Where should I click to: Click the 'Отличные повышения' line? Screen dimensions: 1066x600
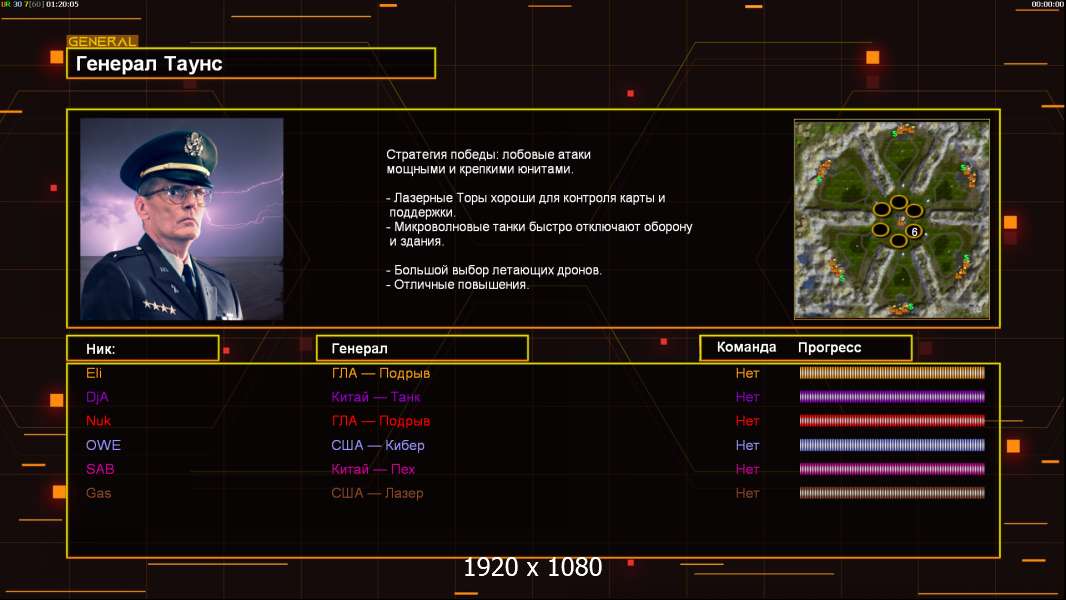[458, 285]
